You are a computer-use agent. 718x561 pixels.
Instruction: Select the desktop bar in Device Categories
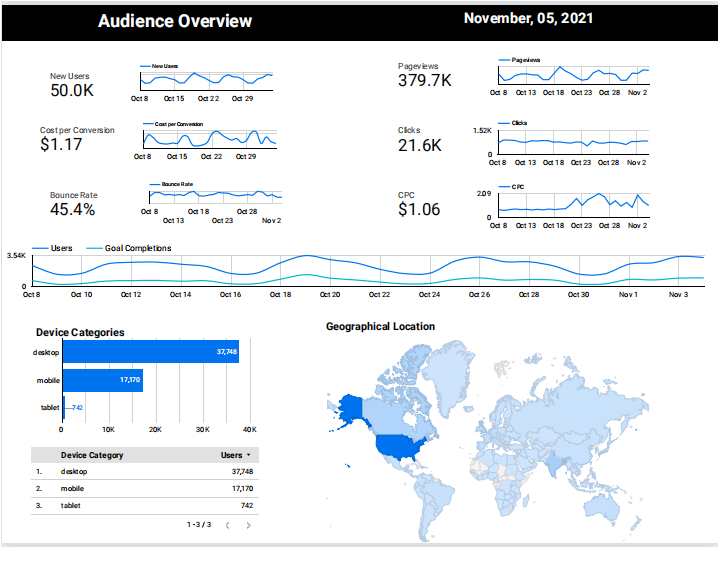click(x=150, y=352)
